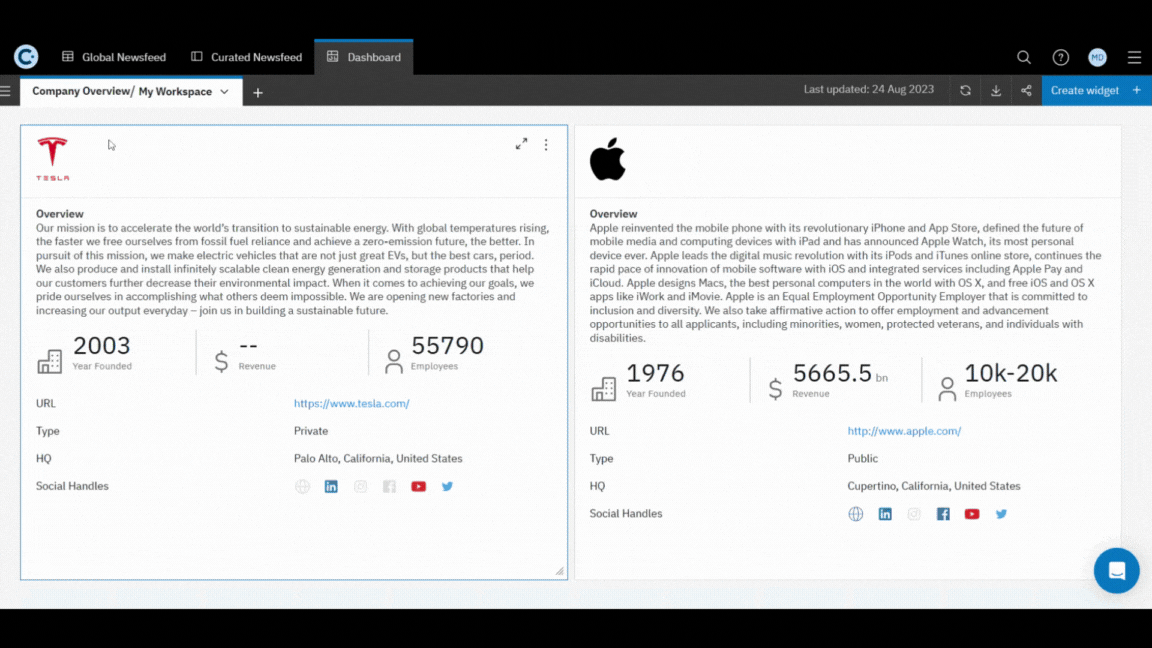Select Apple's YouTube social handle icon
This screenshot has width=1152, height=648.
click(x=971, y=513)
